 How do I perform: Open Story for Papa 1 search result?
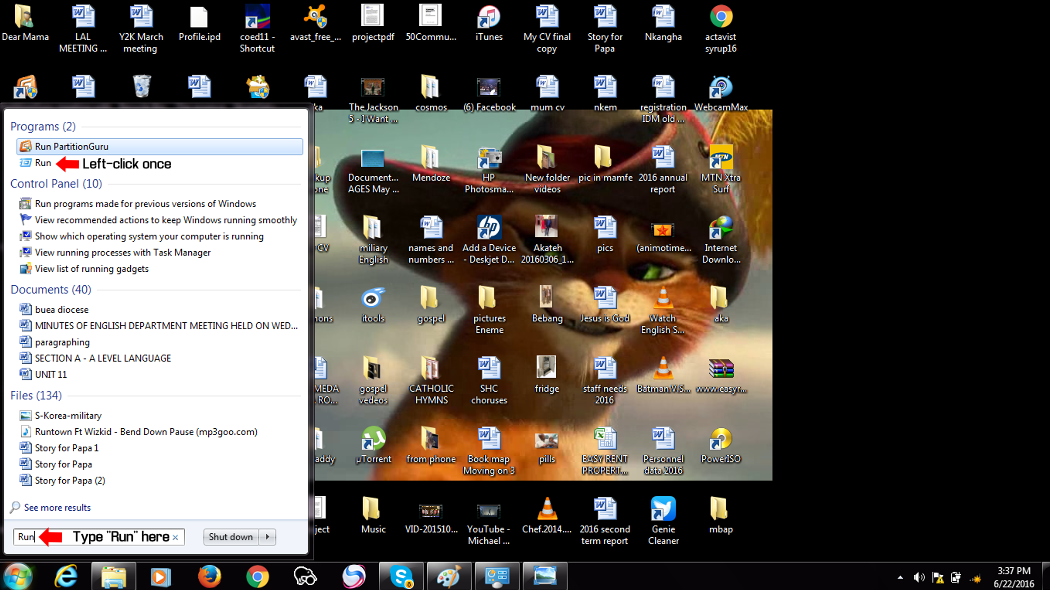[59, 448]
